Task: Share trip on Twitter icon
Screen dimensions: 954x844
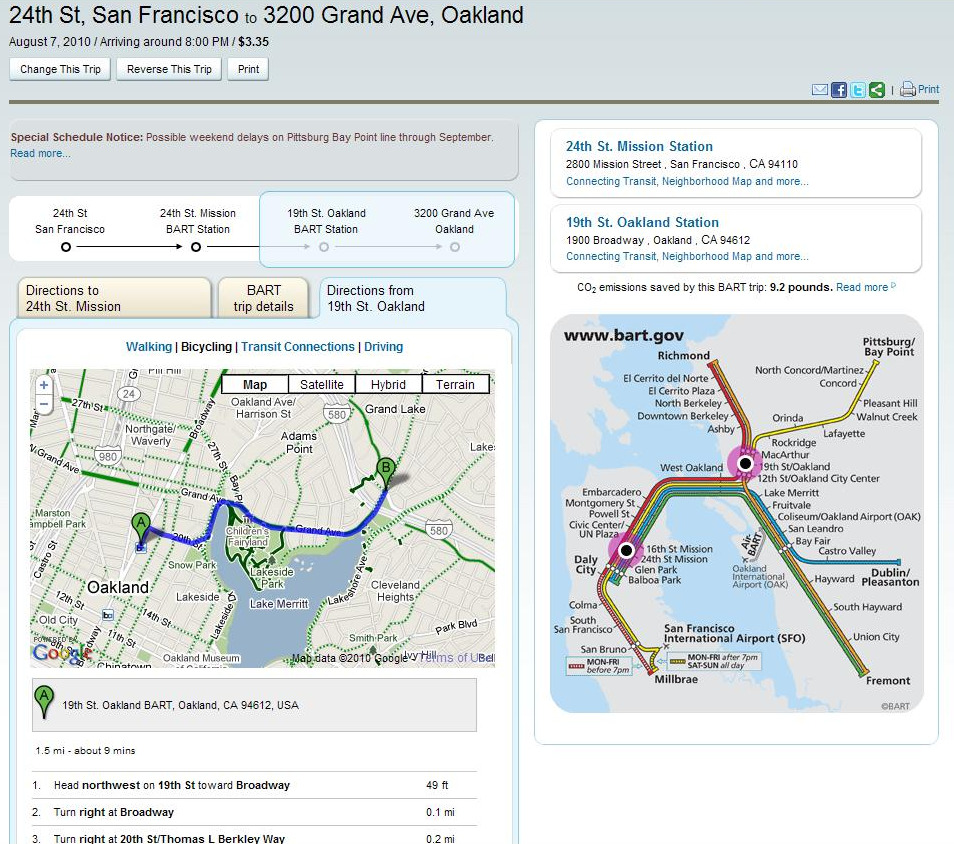Action: coord(858,90)
